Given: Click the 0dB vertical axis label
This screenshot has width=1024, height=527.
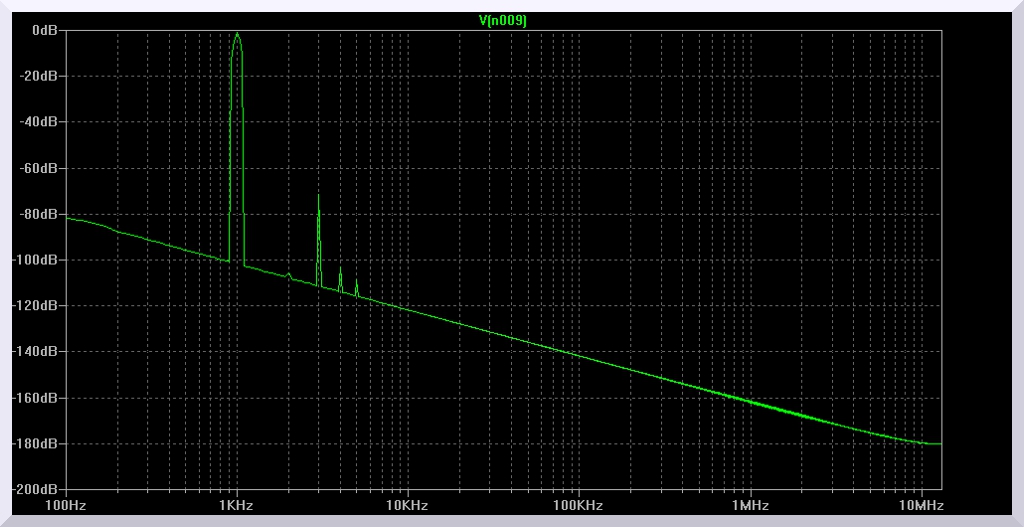Looking at the screenshot, I should pyautogui.click(x=46, y=30).
